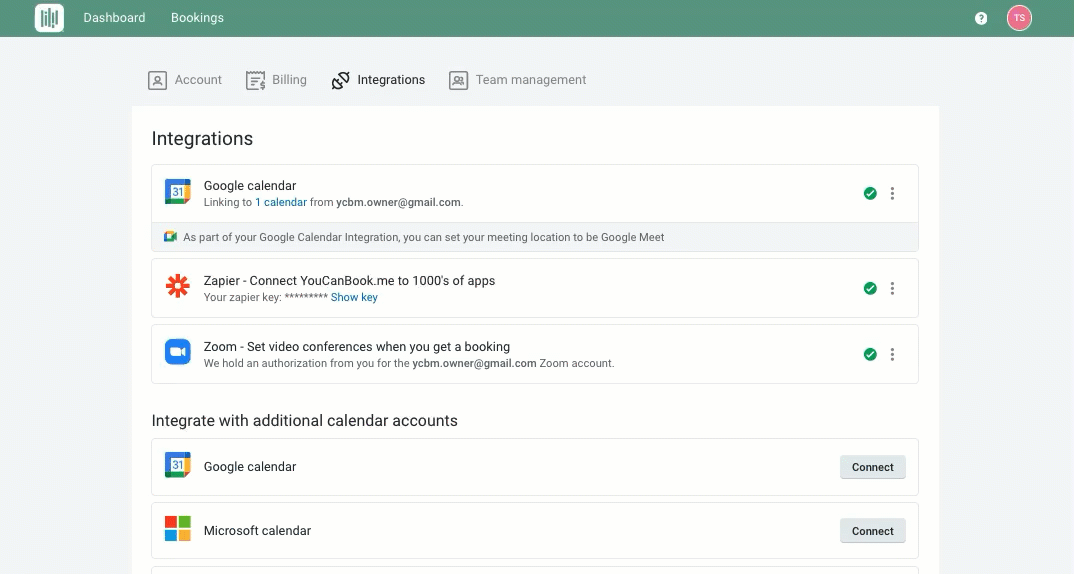Click 'Zapier - Connect YouCanBook.me' title
The height and width of the screenshot is (574, 1074).
[349, 280]
